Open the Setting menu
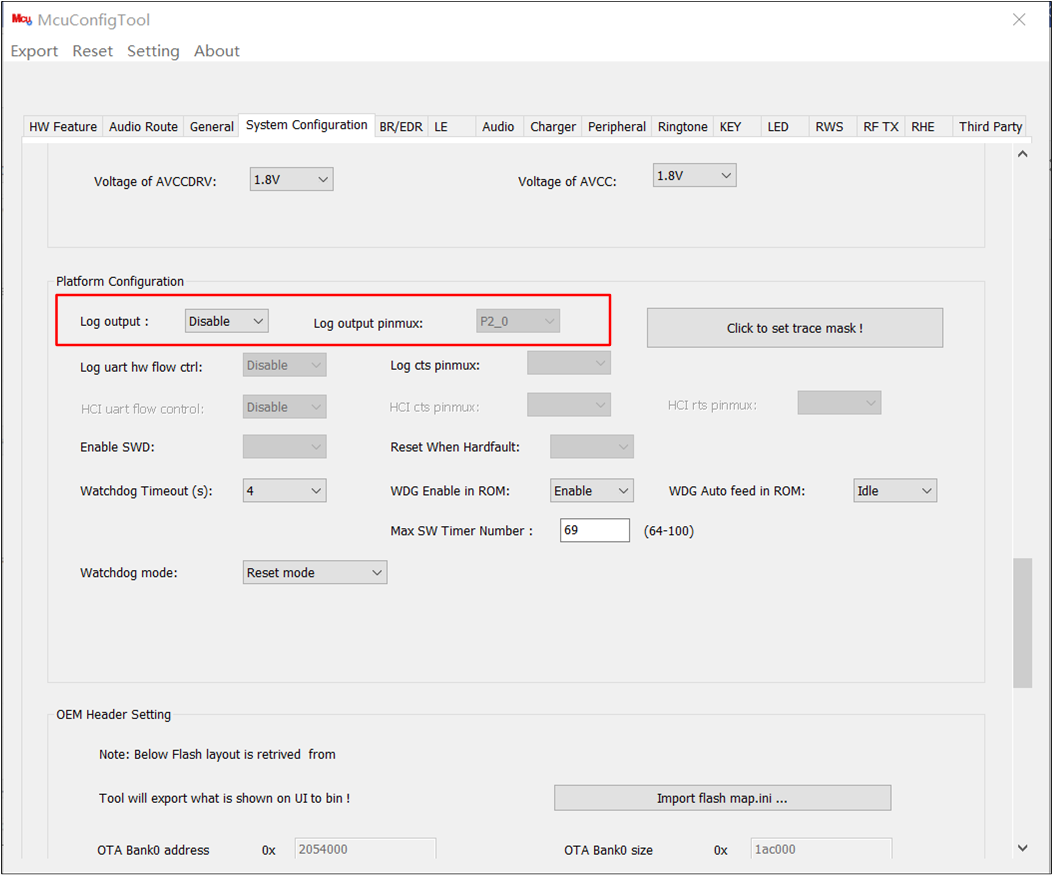 (153, 51)
